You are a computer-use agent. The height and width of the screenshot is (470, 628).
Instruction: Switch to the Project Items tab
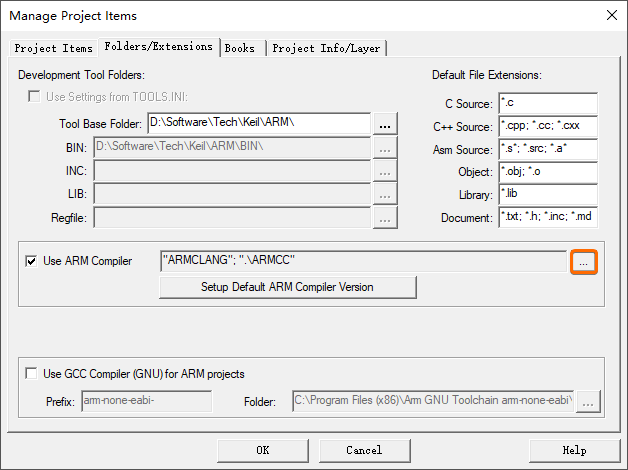(53, 48)
